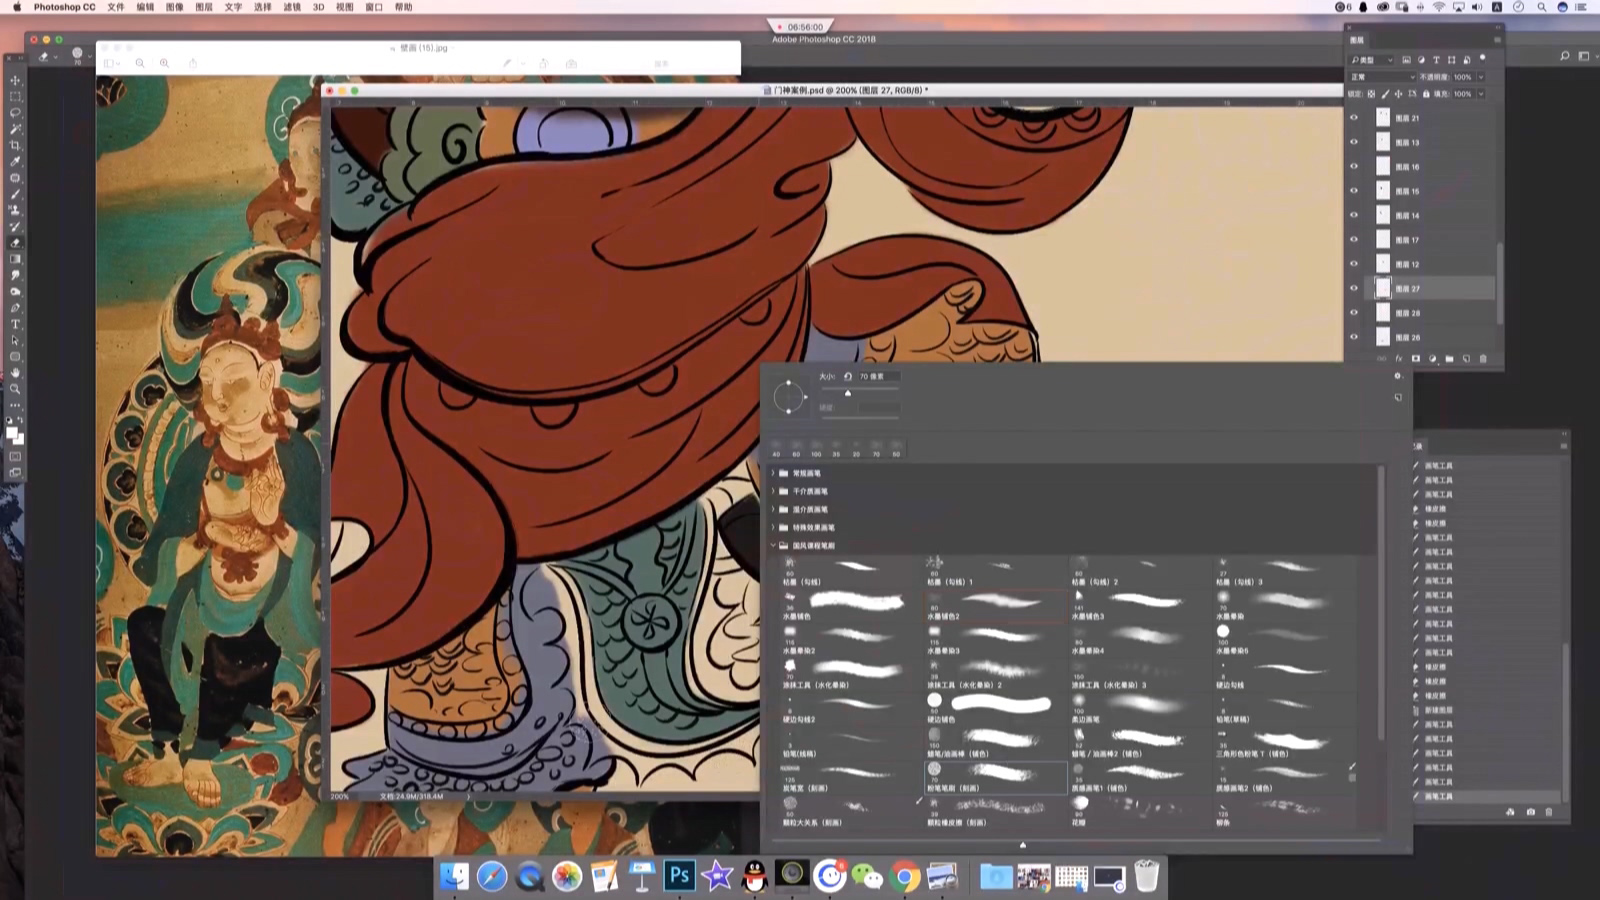Select layer 图层 26 thumbnail

[x=1383, y=337]
